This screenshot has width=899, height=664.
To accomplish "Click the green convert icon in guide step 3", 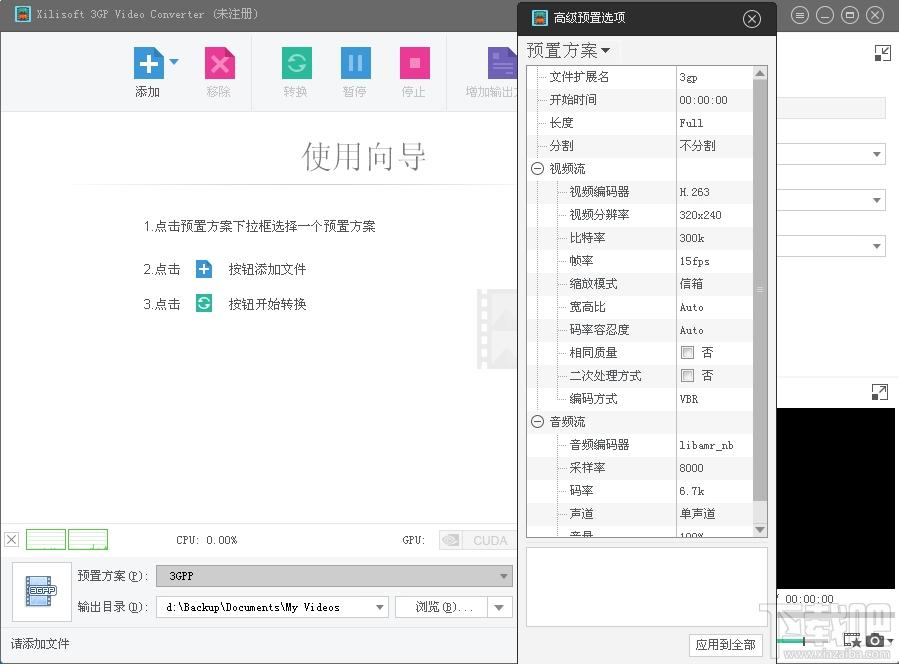I will [204, 303].
